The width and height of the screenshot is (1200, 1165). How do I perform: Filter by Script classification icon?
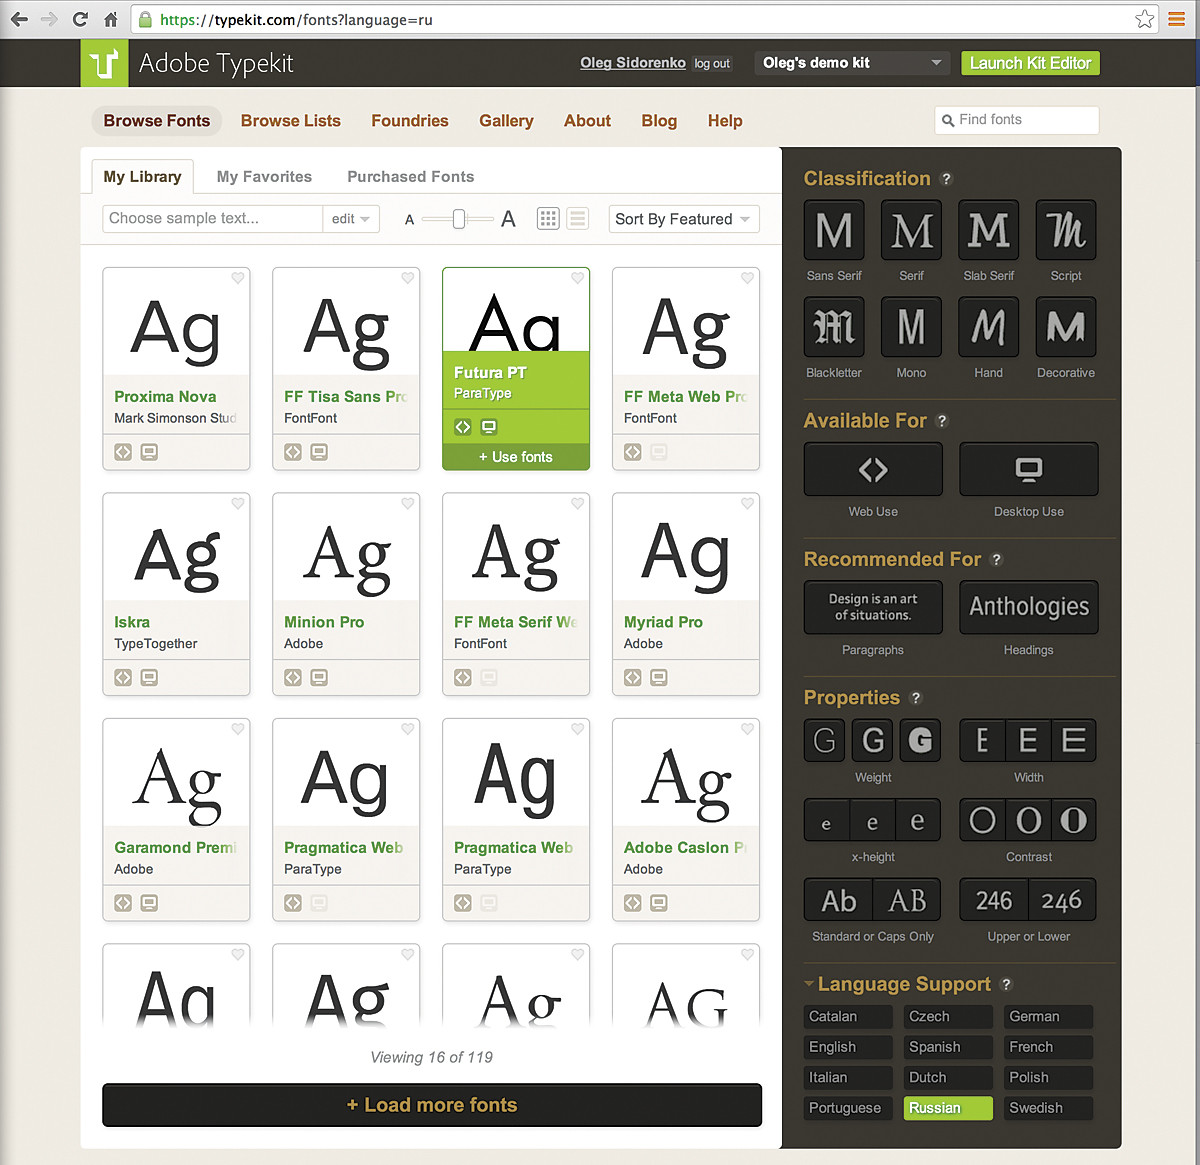click(x=1066, y=231)
